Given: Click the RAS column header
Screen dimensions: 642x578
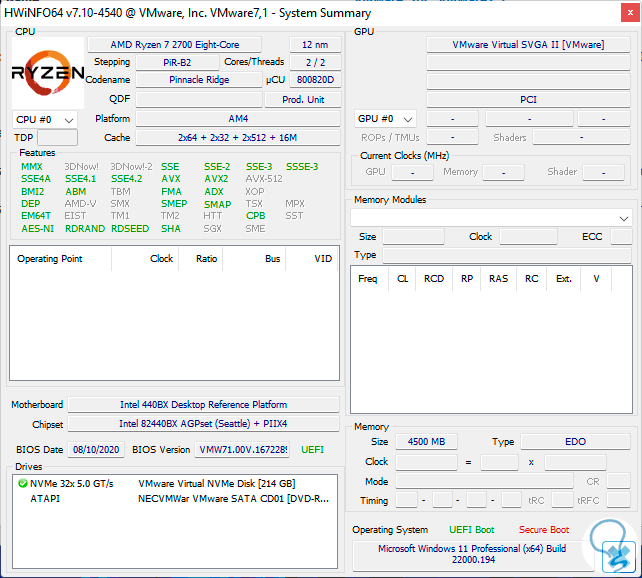Looking at the screenshot, I should (499, 279).
